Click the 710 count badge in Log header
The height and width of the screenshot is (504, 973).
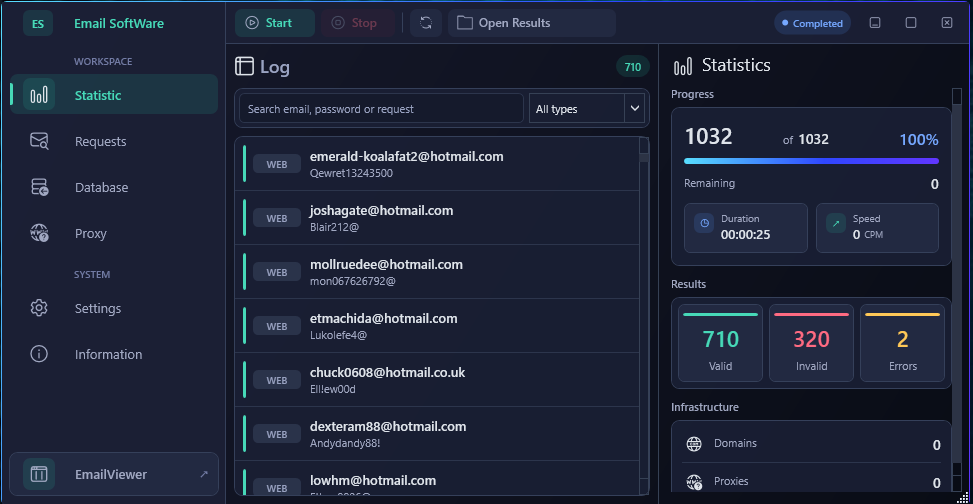pos(633,67)
